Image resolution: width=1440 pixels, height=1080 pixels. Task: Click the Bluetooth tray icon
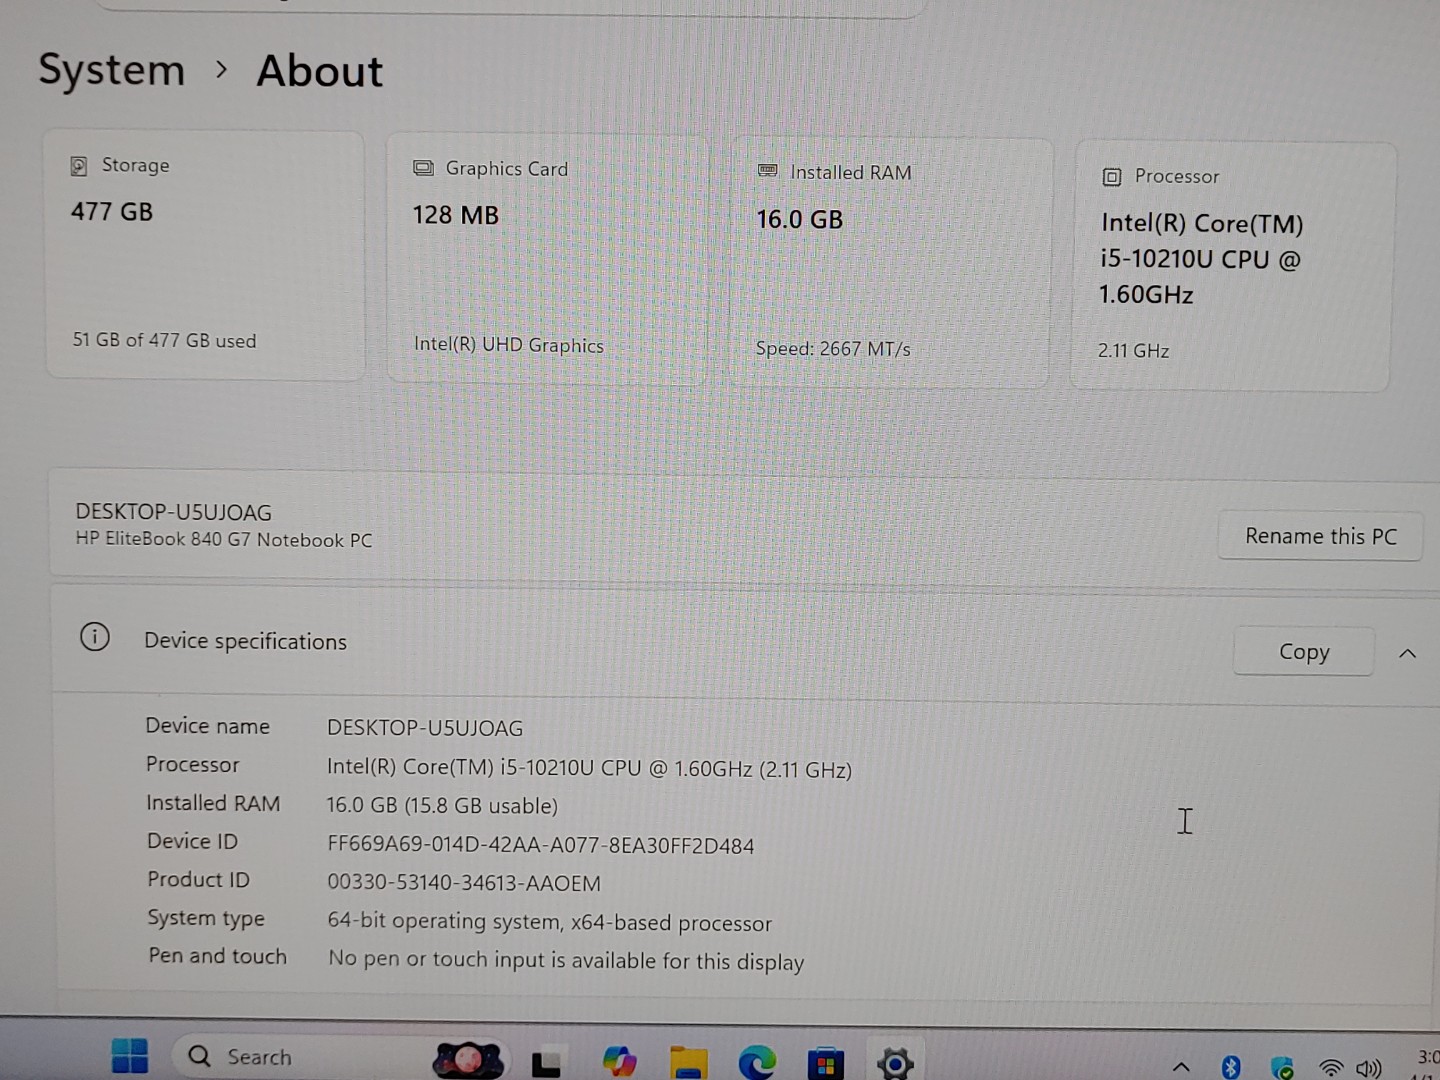(1231, 1067)
